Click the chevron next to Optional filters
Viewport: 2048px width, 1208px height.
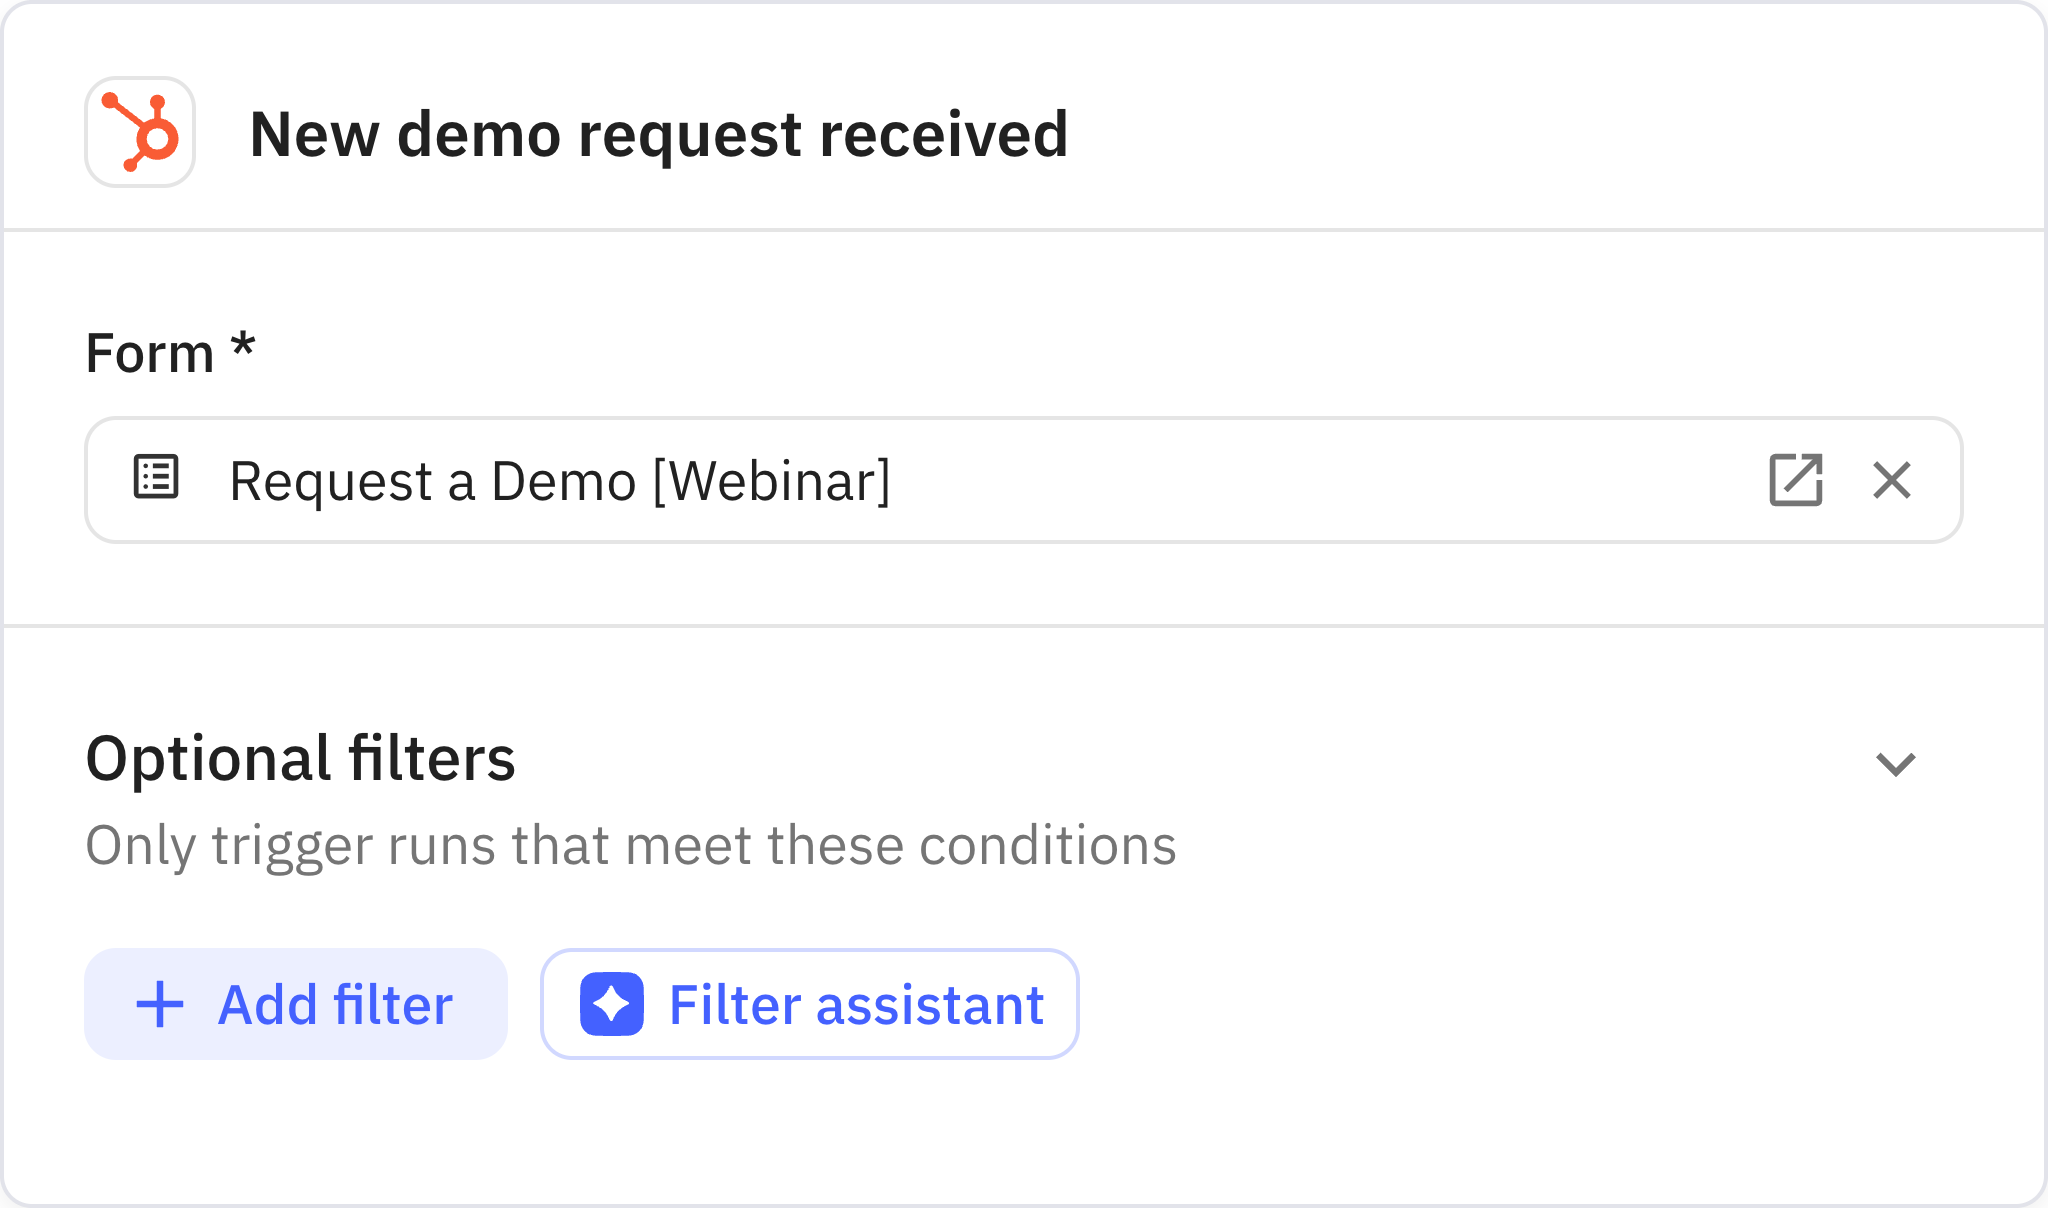(x=1896, y=764)
